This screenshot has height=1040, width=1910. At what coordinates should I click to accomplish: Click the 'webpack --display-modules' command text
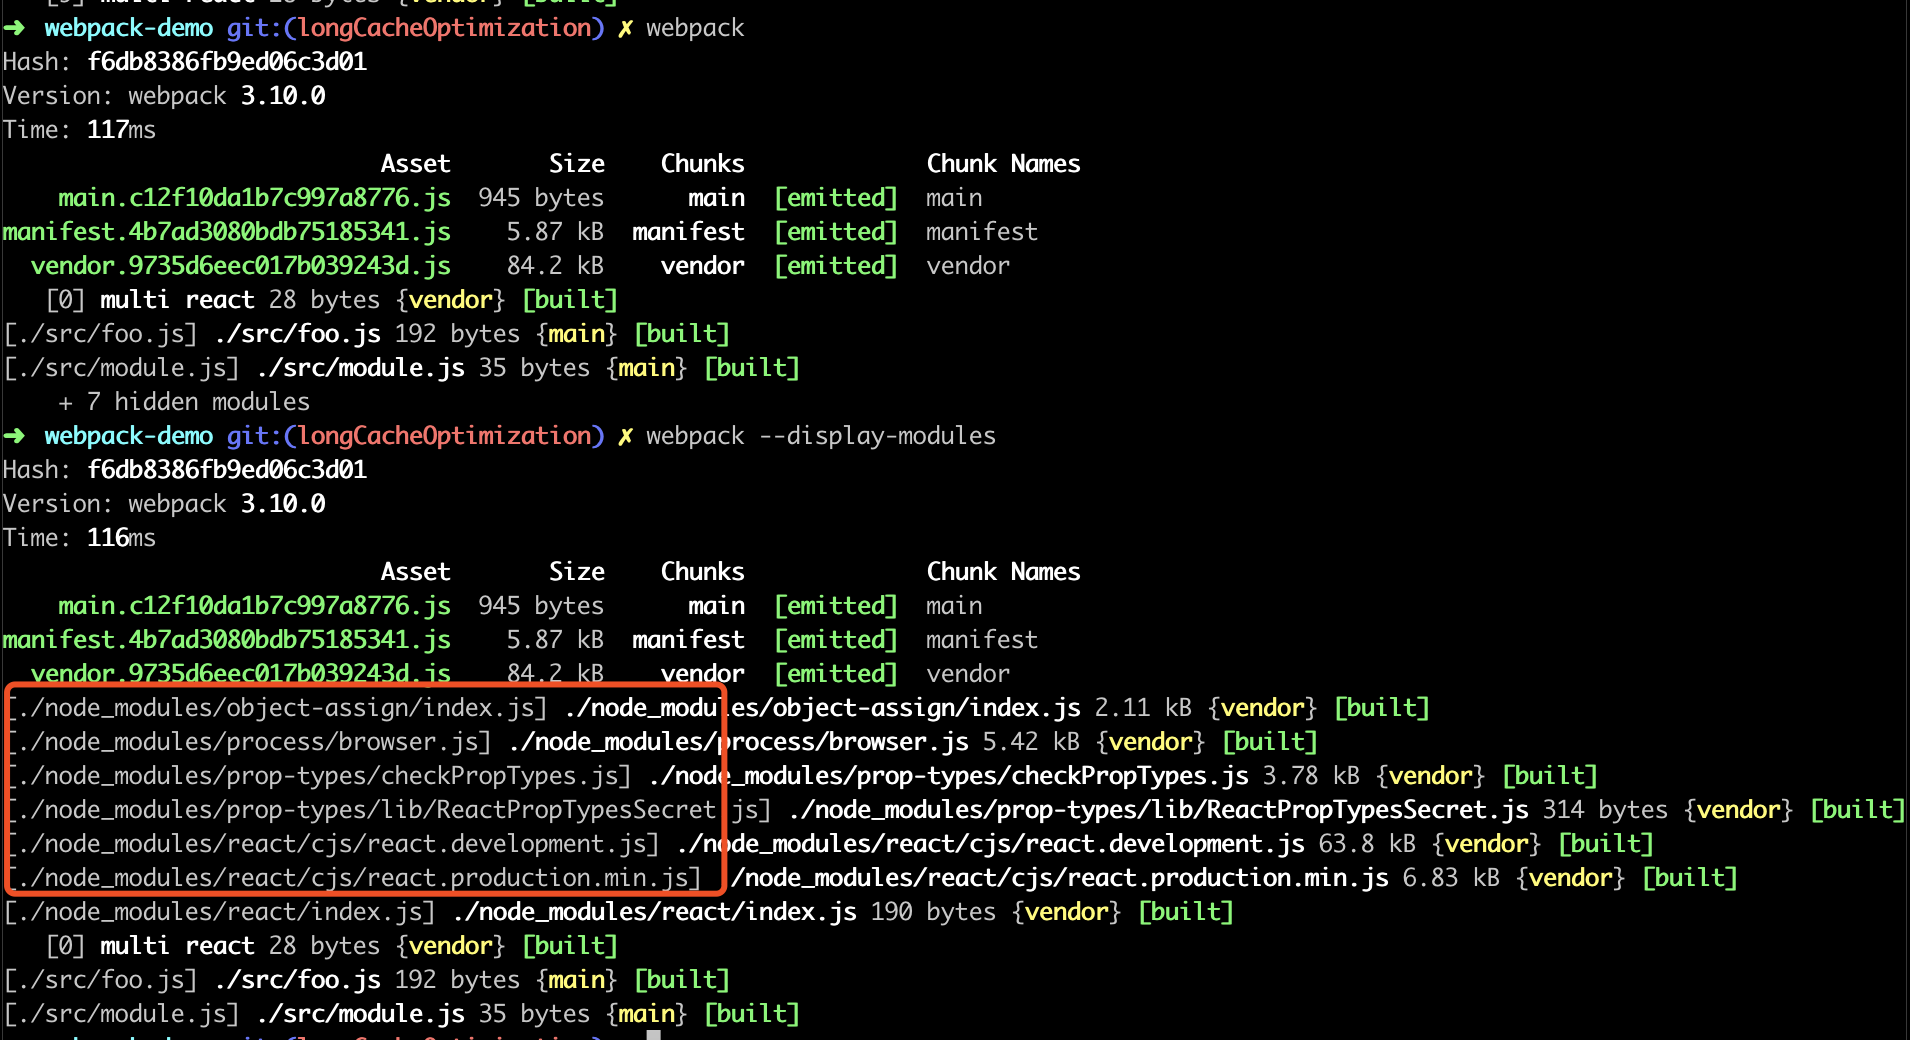[820, 436]
